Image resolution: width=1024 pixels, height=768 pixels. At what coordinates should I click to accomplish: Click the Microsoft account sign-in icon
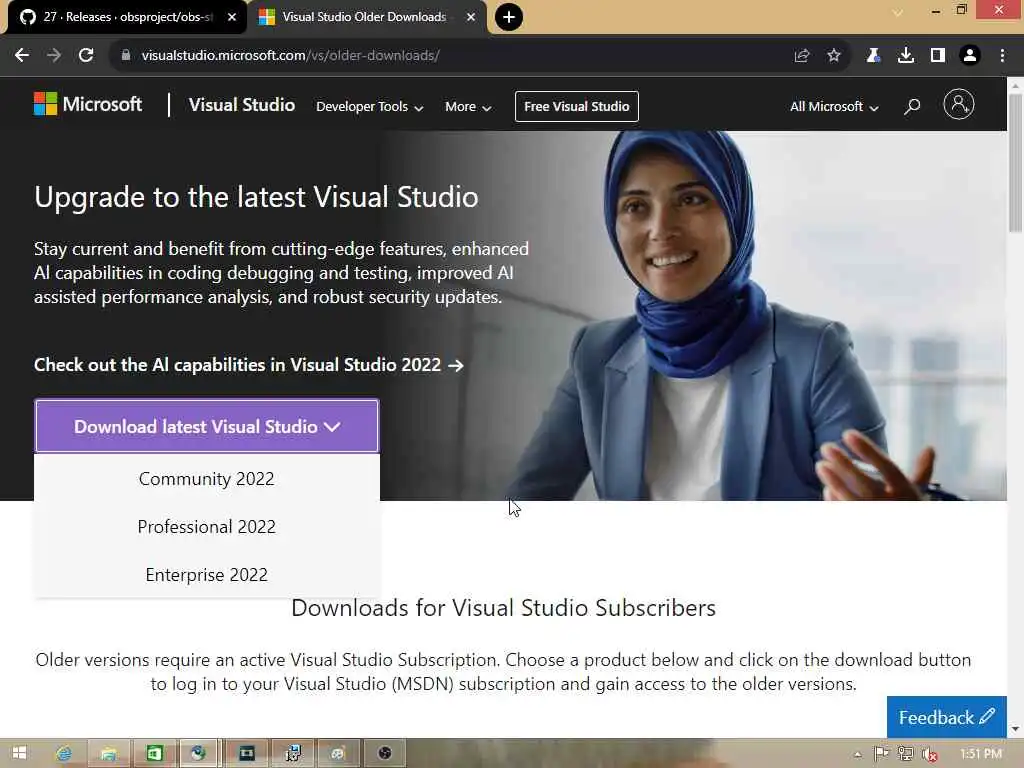[x=959, y=104]
